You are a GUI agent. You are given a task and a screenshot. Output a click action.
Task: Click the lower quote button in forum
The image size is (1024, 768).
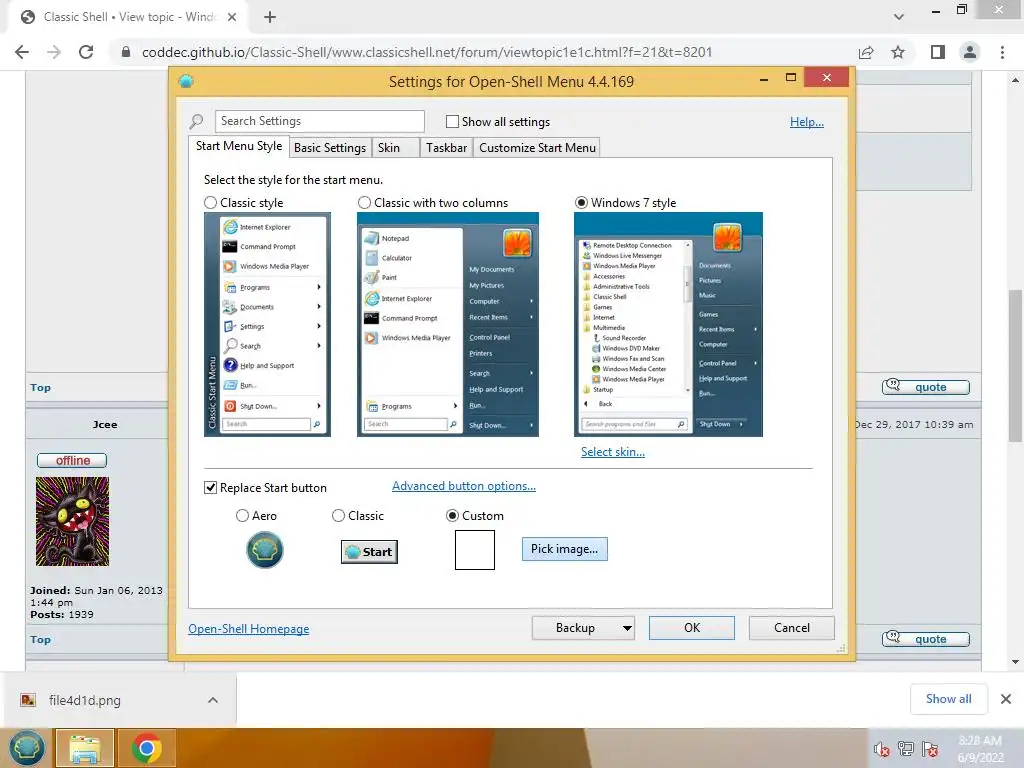coord(925,639)
